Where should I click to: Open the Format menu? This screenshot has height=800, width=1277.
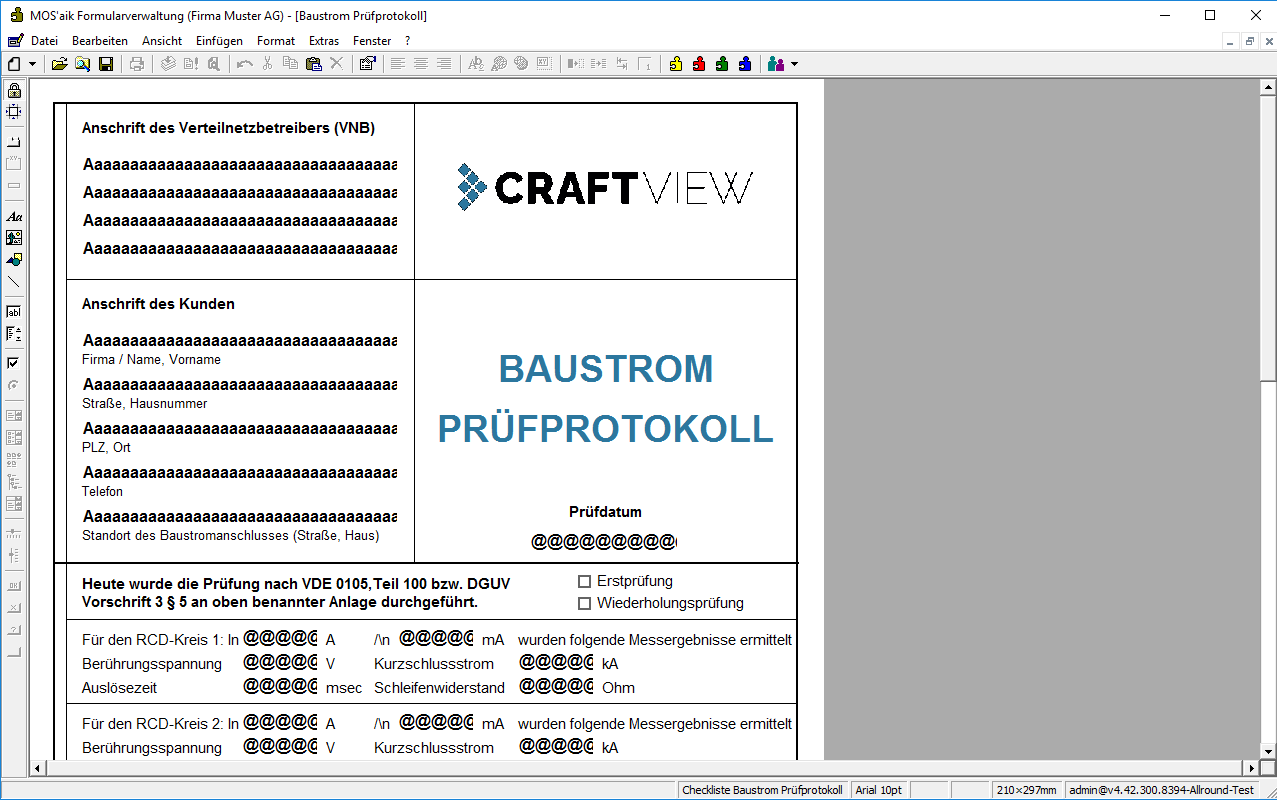tap(276, 41)
